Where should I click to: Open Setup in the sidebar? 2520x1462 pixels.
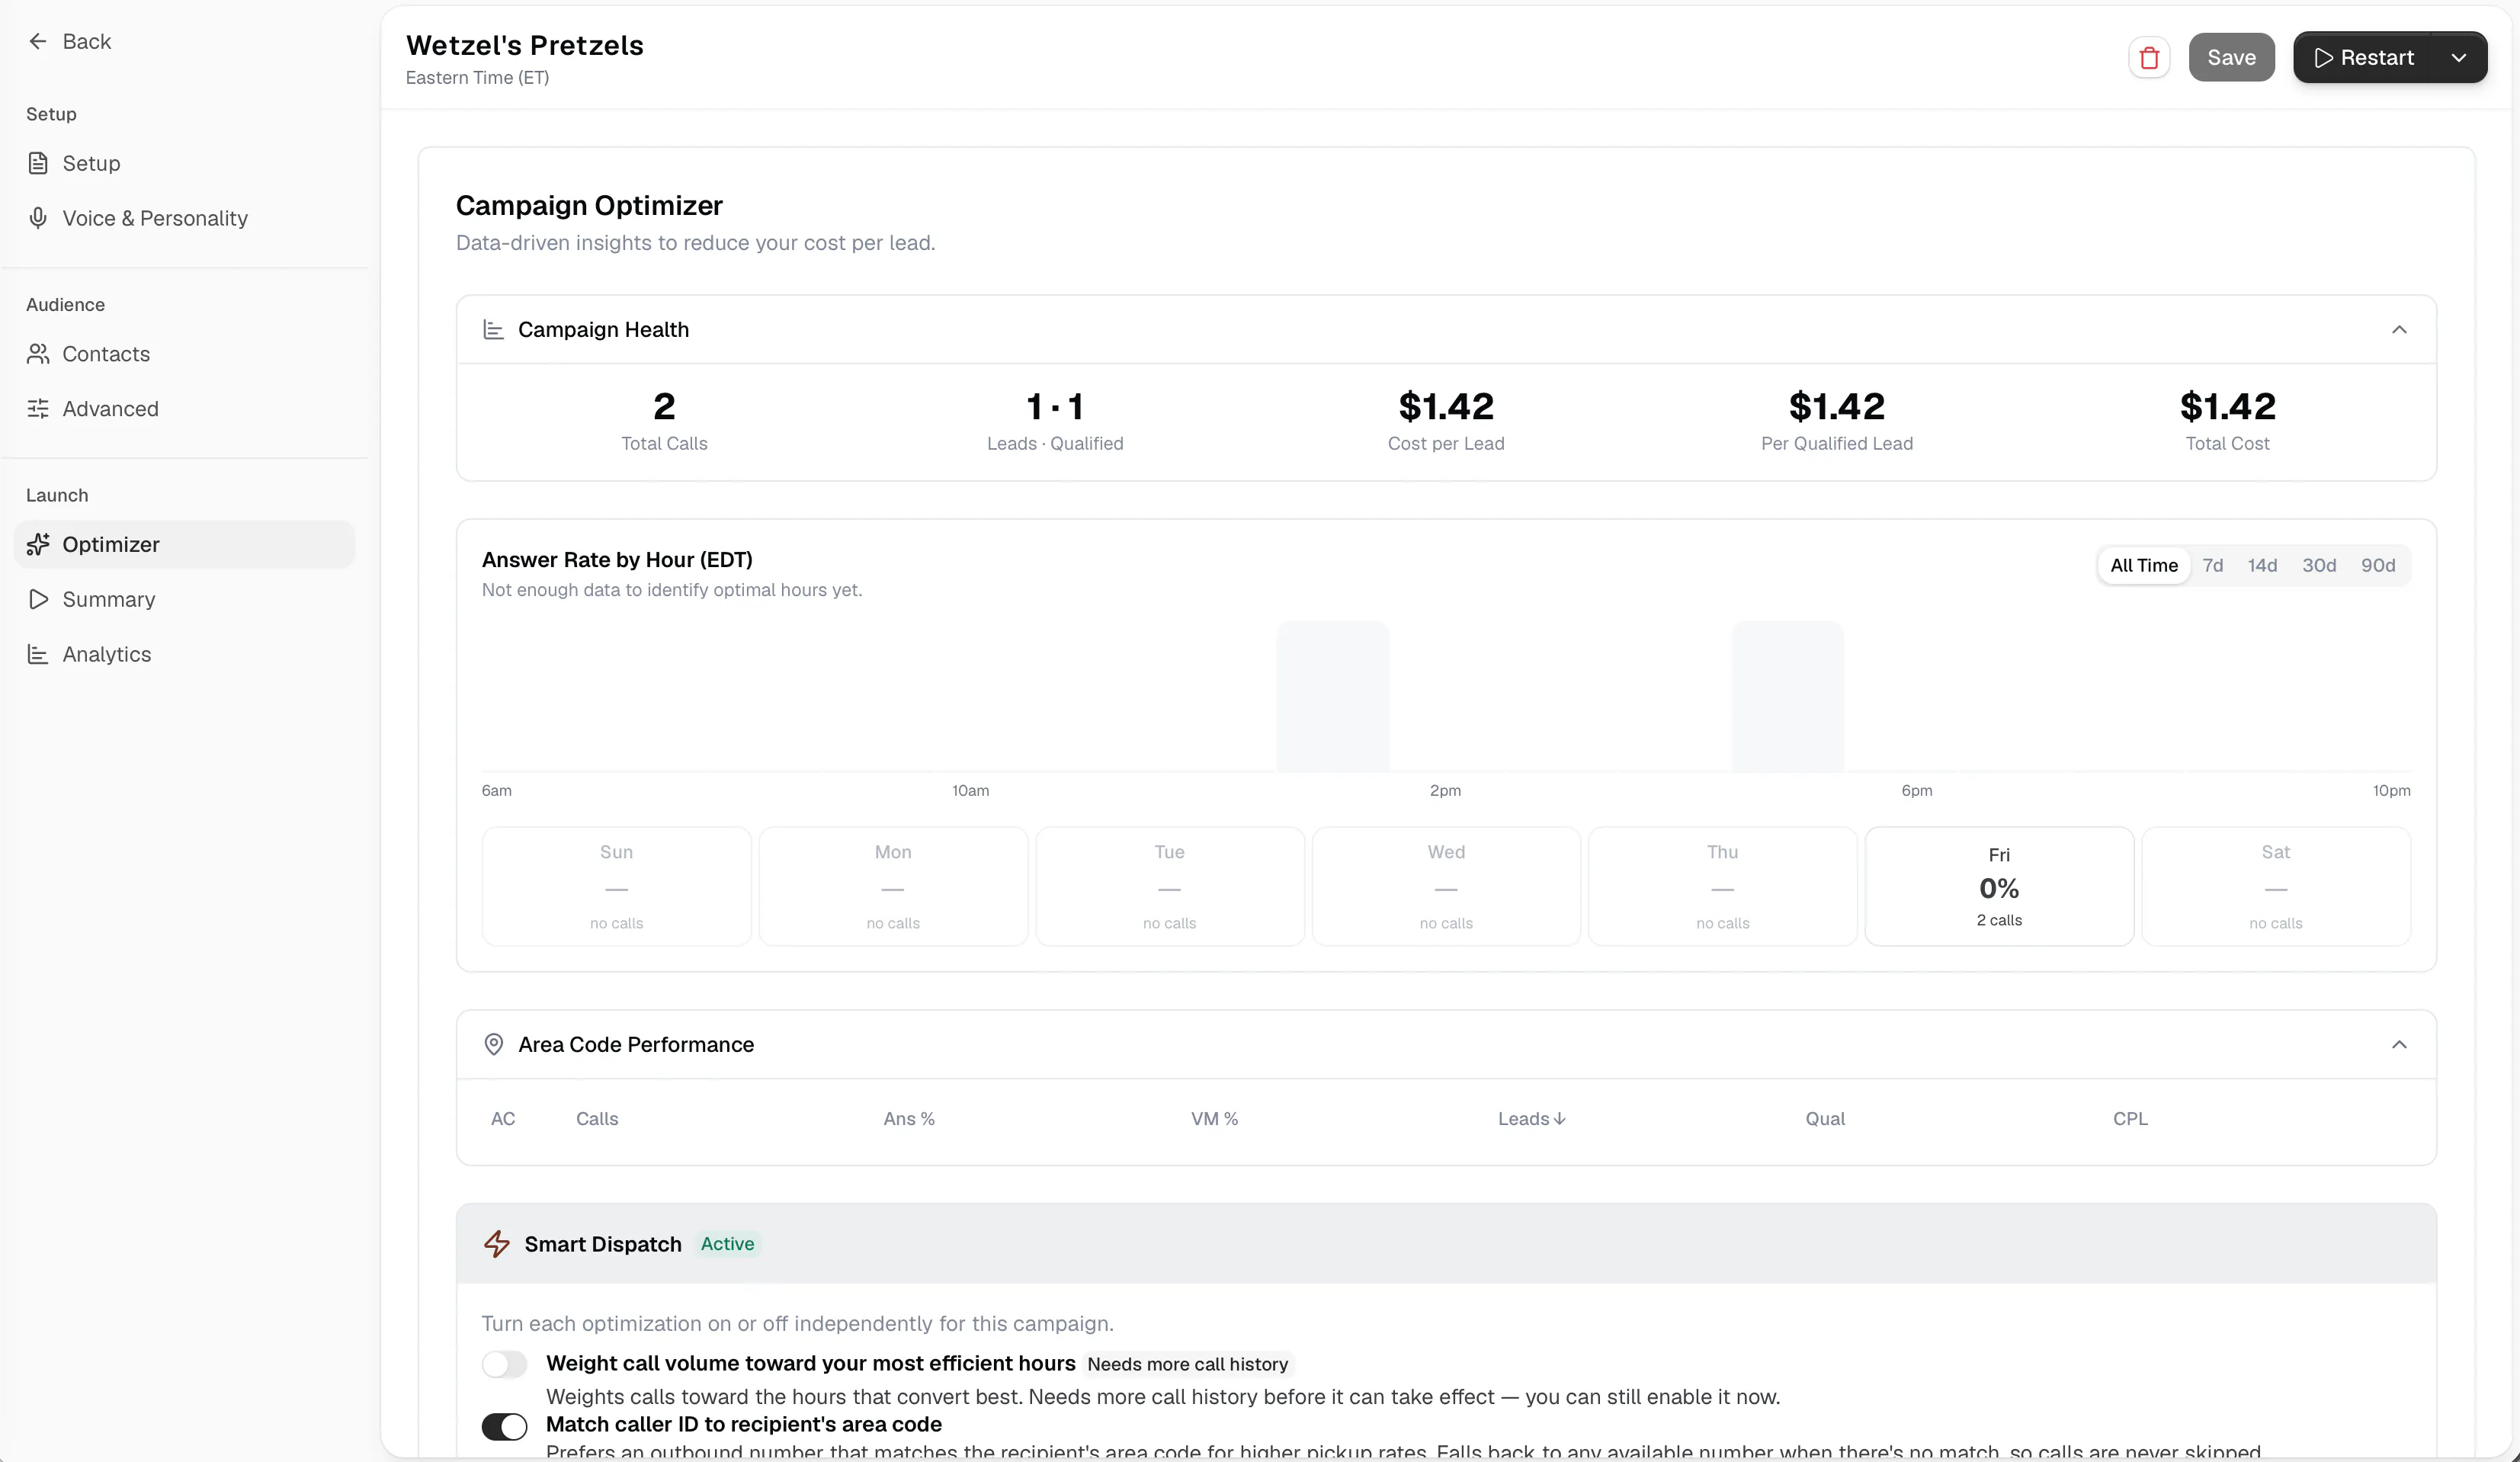coord(184,163)
